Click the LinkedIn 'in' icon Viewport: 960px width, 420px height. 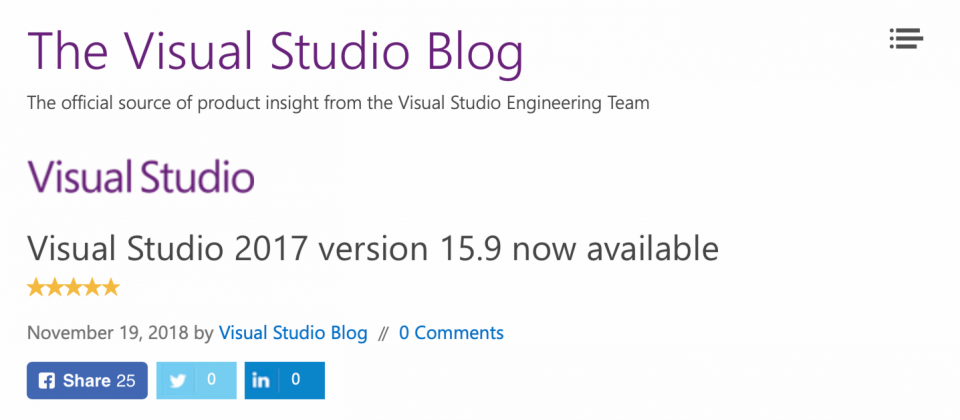click(x=262, y=381)
